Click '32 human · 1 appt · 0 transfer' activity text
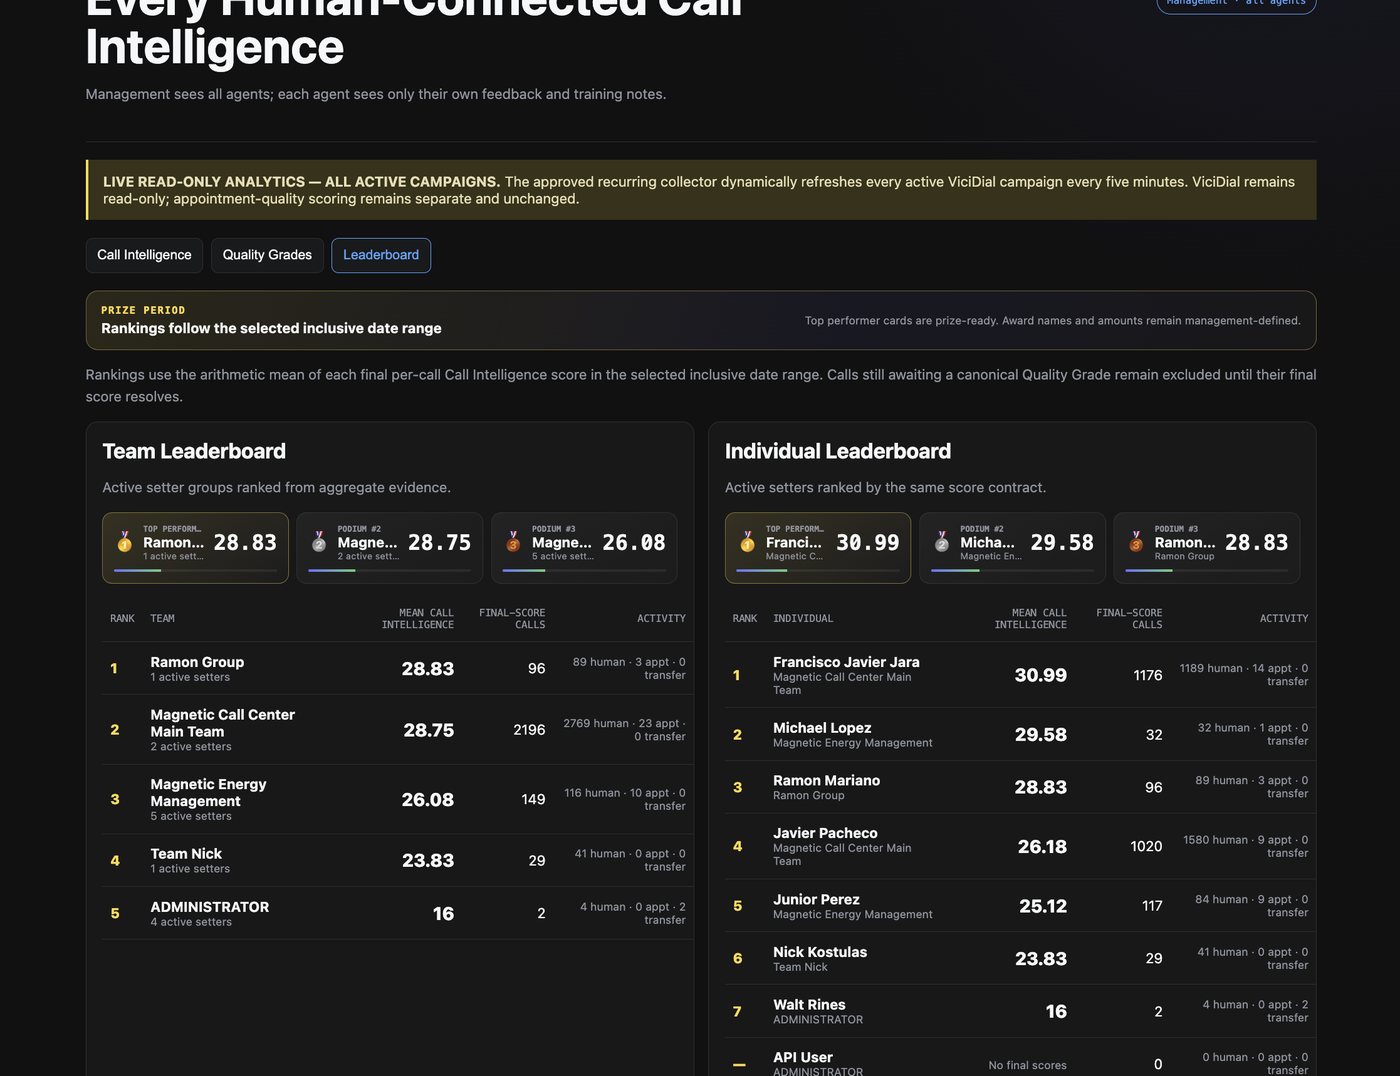Screen dimensions: 1400x1076 coord(1253,734)
